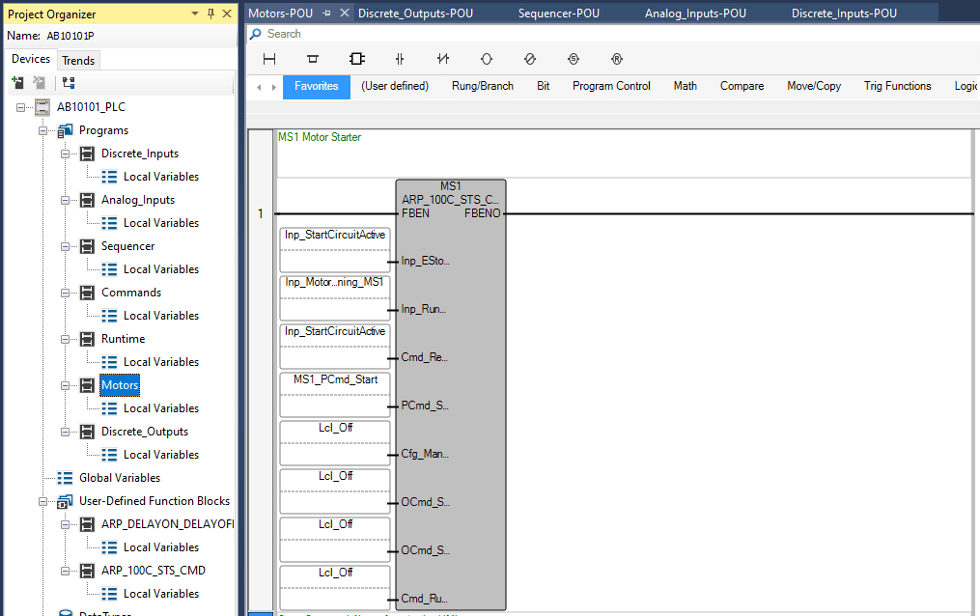The height and width of the screenshot is (616, 980).
Task: Insert an instruction block from the toolbox
Action: tap(356, 59)
